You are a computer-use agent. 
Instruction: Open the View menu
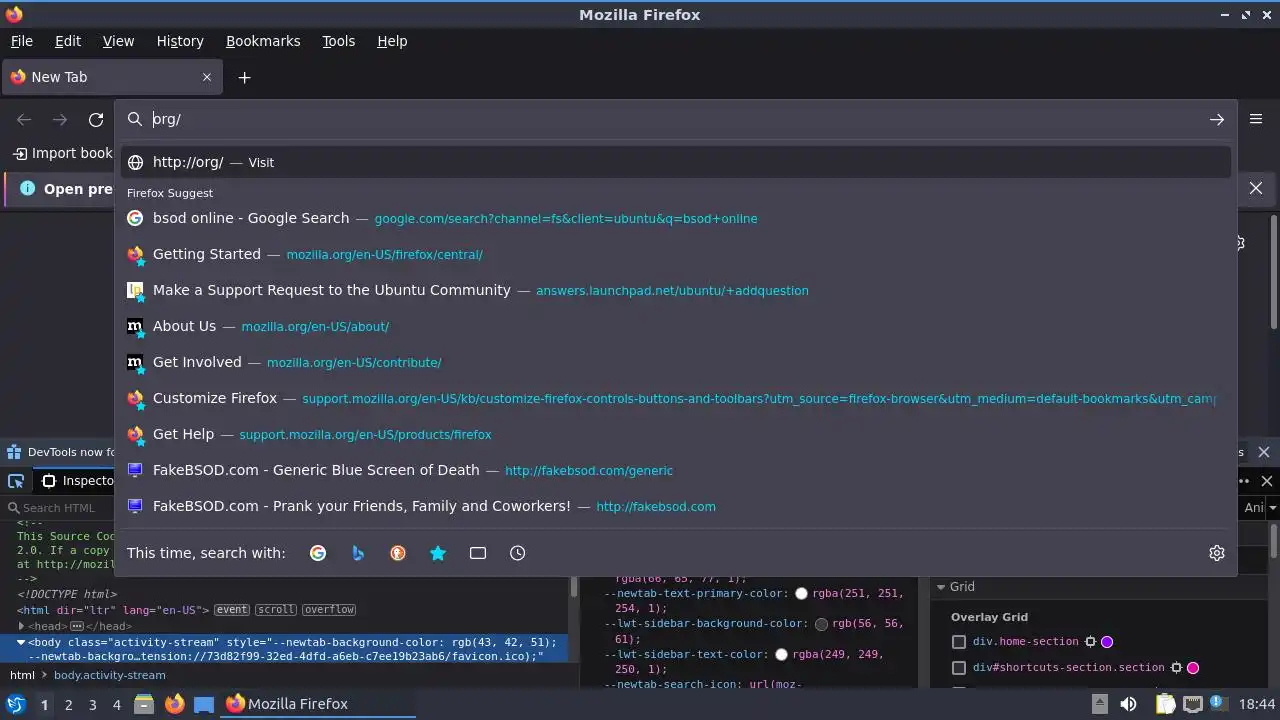pos(118,41)
